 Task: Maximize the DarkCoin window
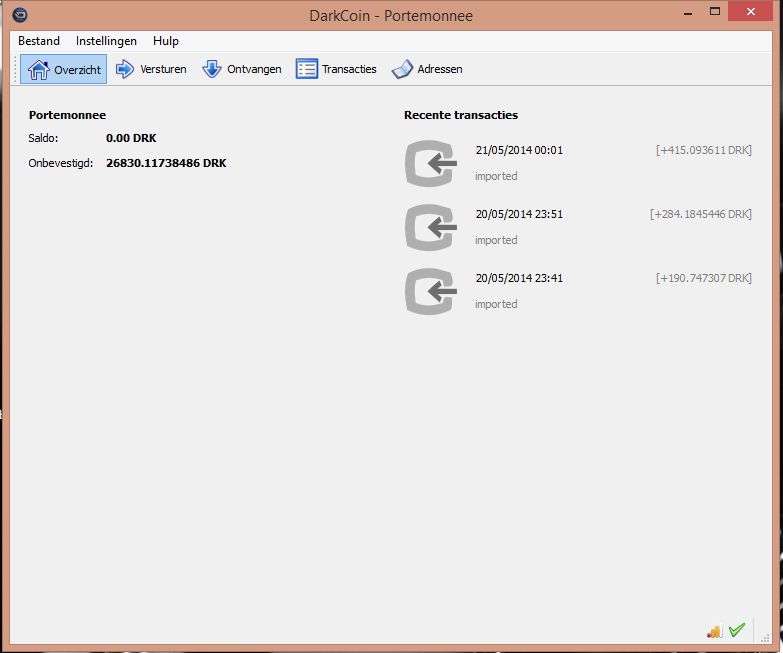pos(715,11)
